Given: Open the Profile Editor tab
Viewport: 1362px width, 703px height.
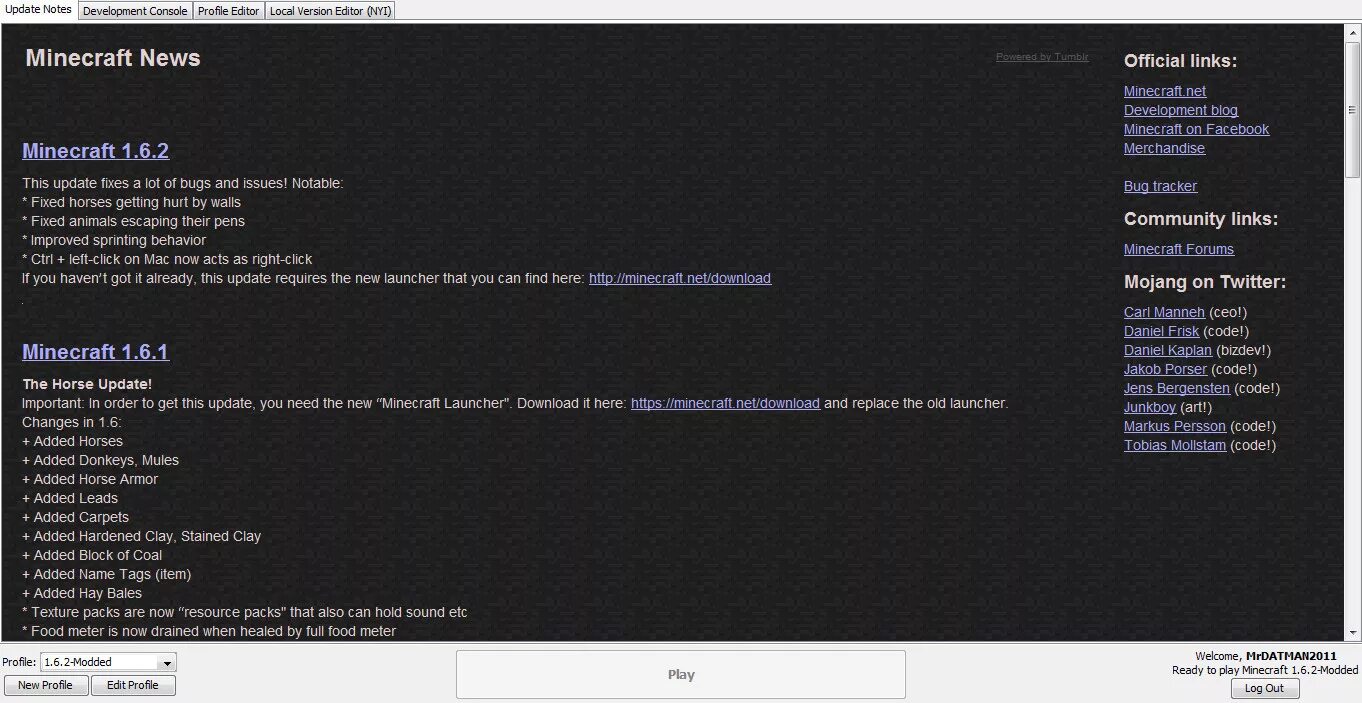Looking at the screenshot, I should coord(228,11).
